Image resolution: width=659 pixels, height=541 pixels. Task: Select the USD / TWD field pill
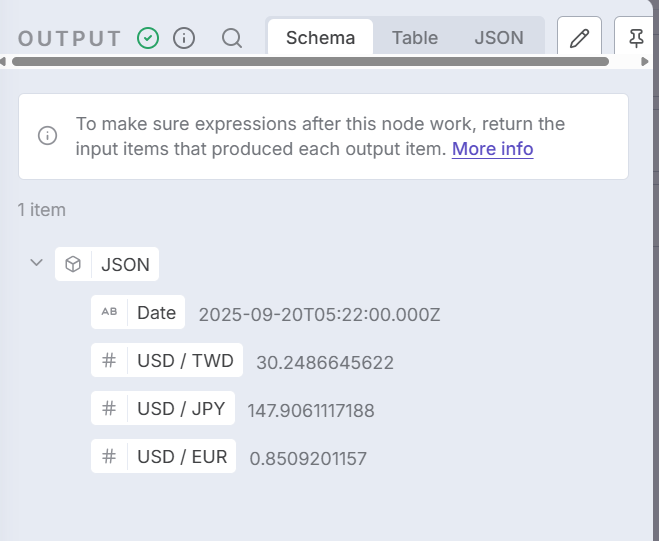tap(185, 361)
